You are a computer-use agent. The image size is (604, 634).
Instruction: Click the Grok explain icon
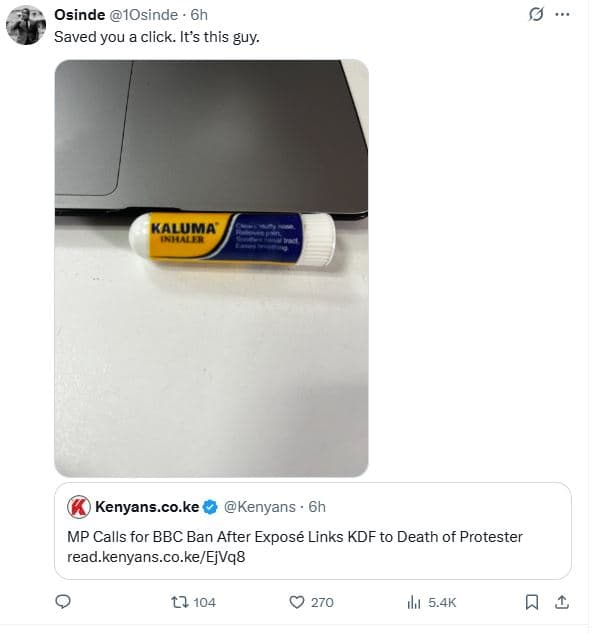click(535, 15)
